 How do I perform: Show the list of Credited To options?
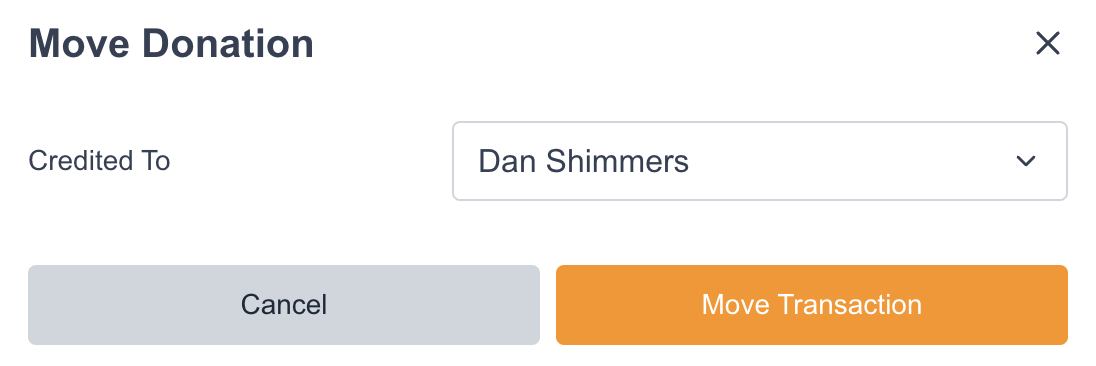[x=760, y=161]
